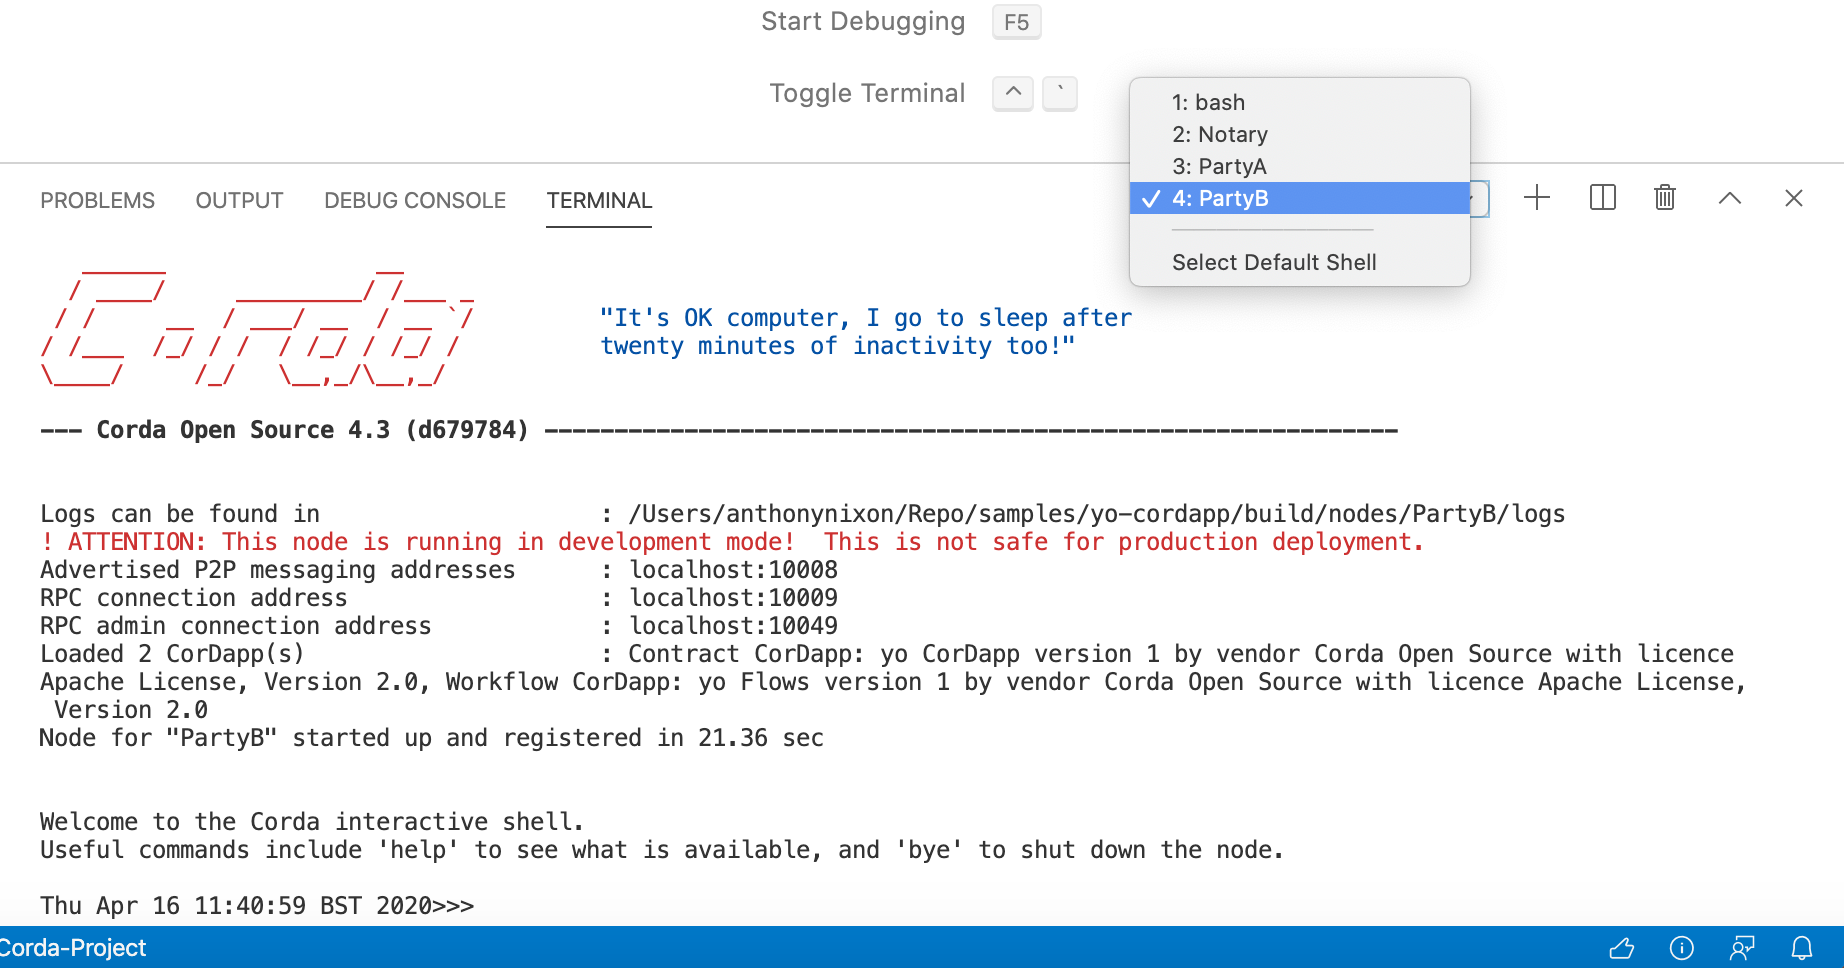The height and width of the screenshot is (968, 1844).
Task: Click the 'Toggle Terminal' label
Action: point(867,93)
